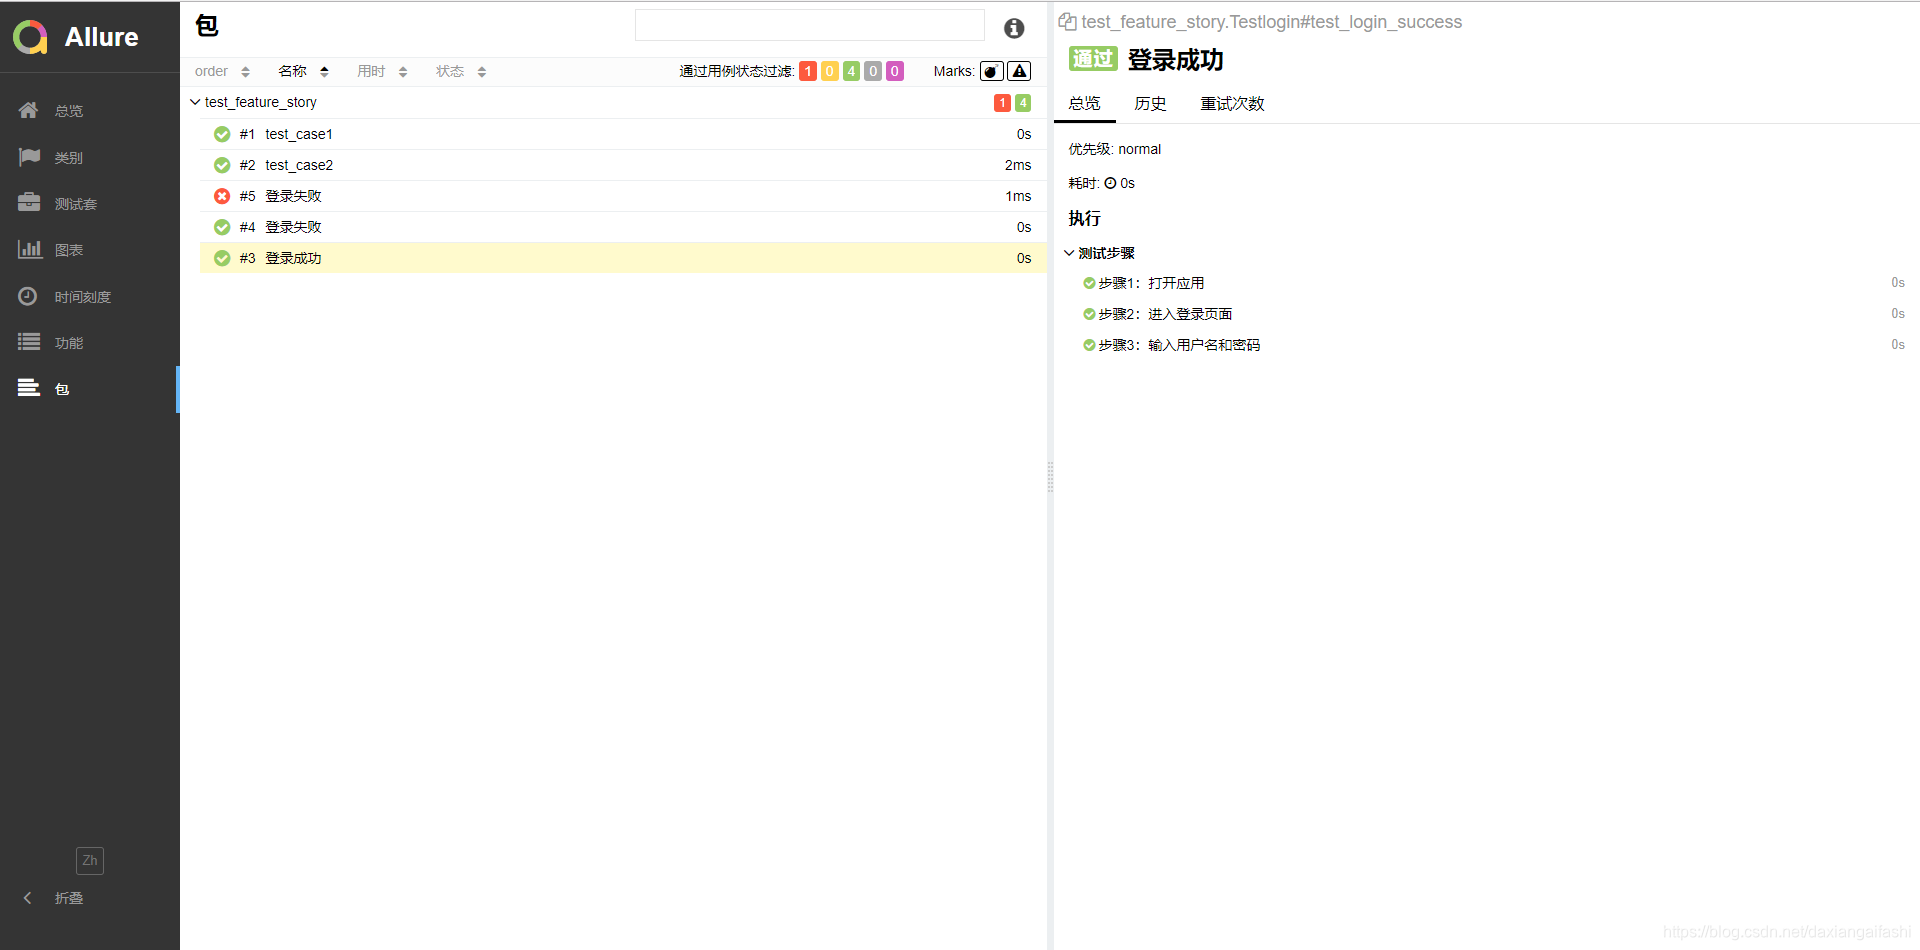Click the duration clock icon next to 耗时
This screenshot has height=950, width=1920.
1110,183
